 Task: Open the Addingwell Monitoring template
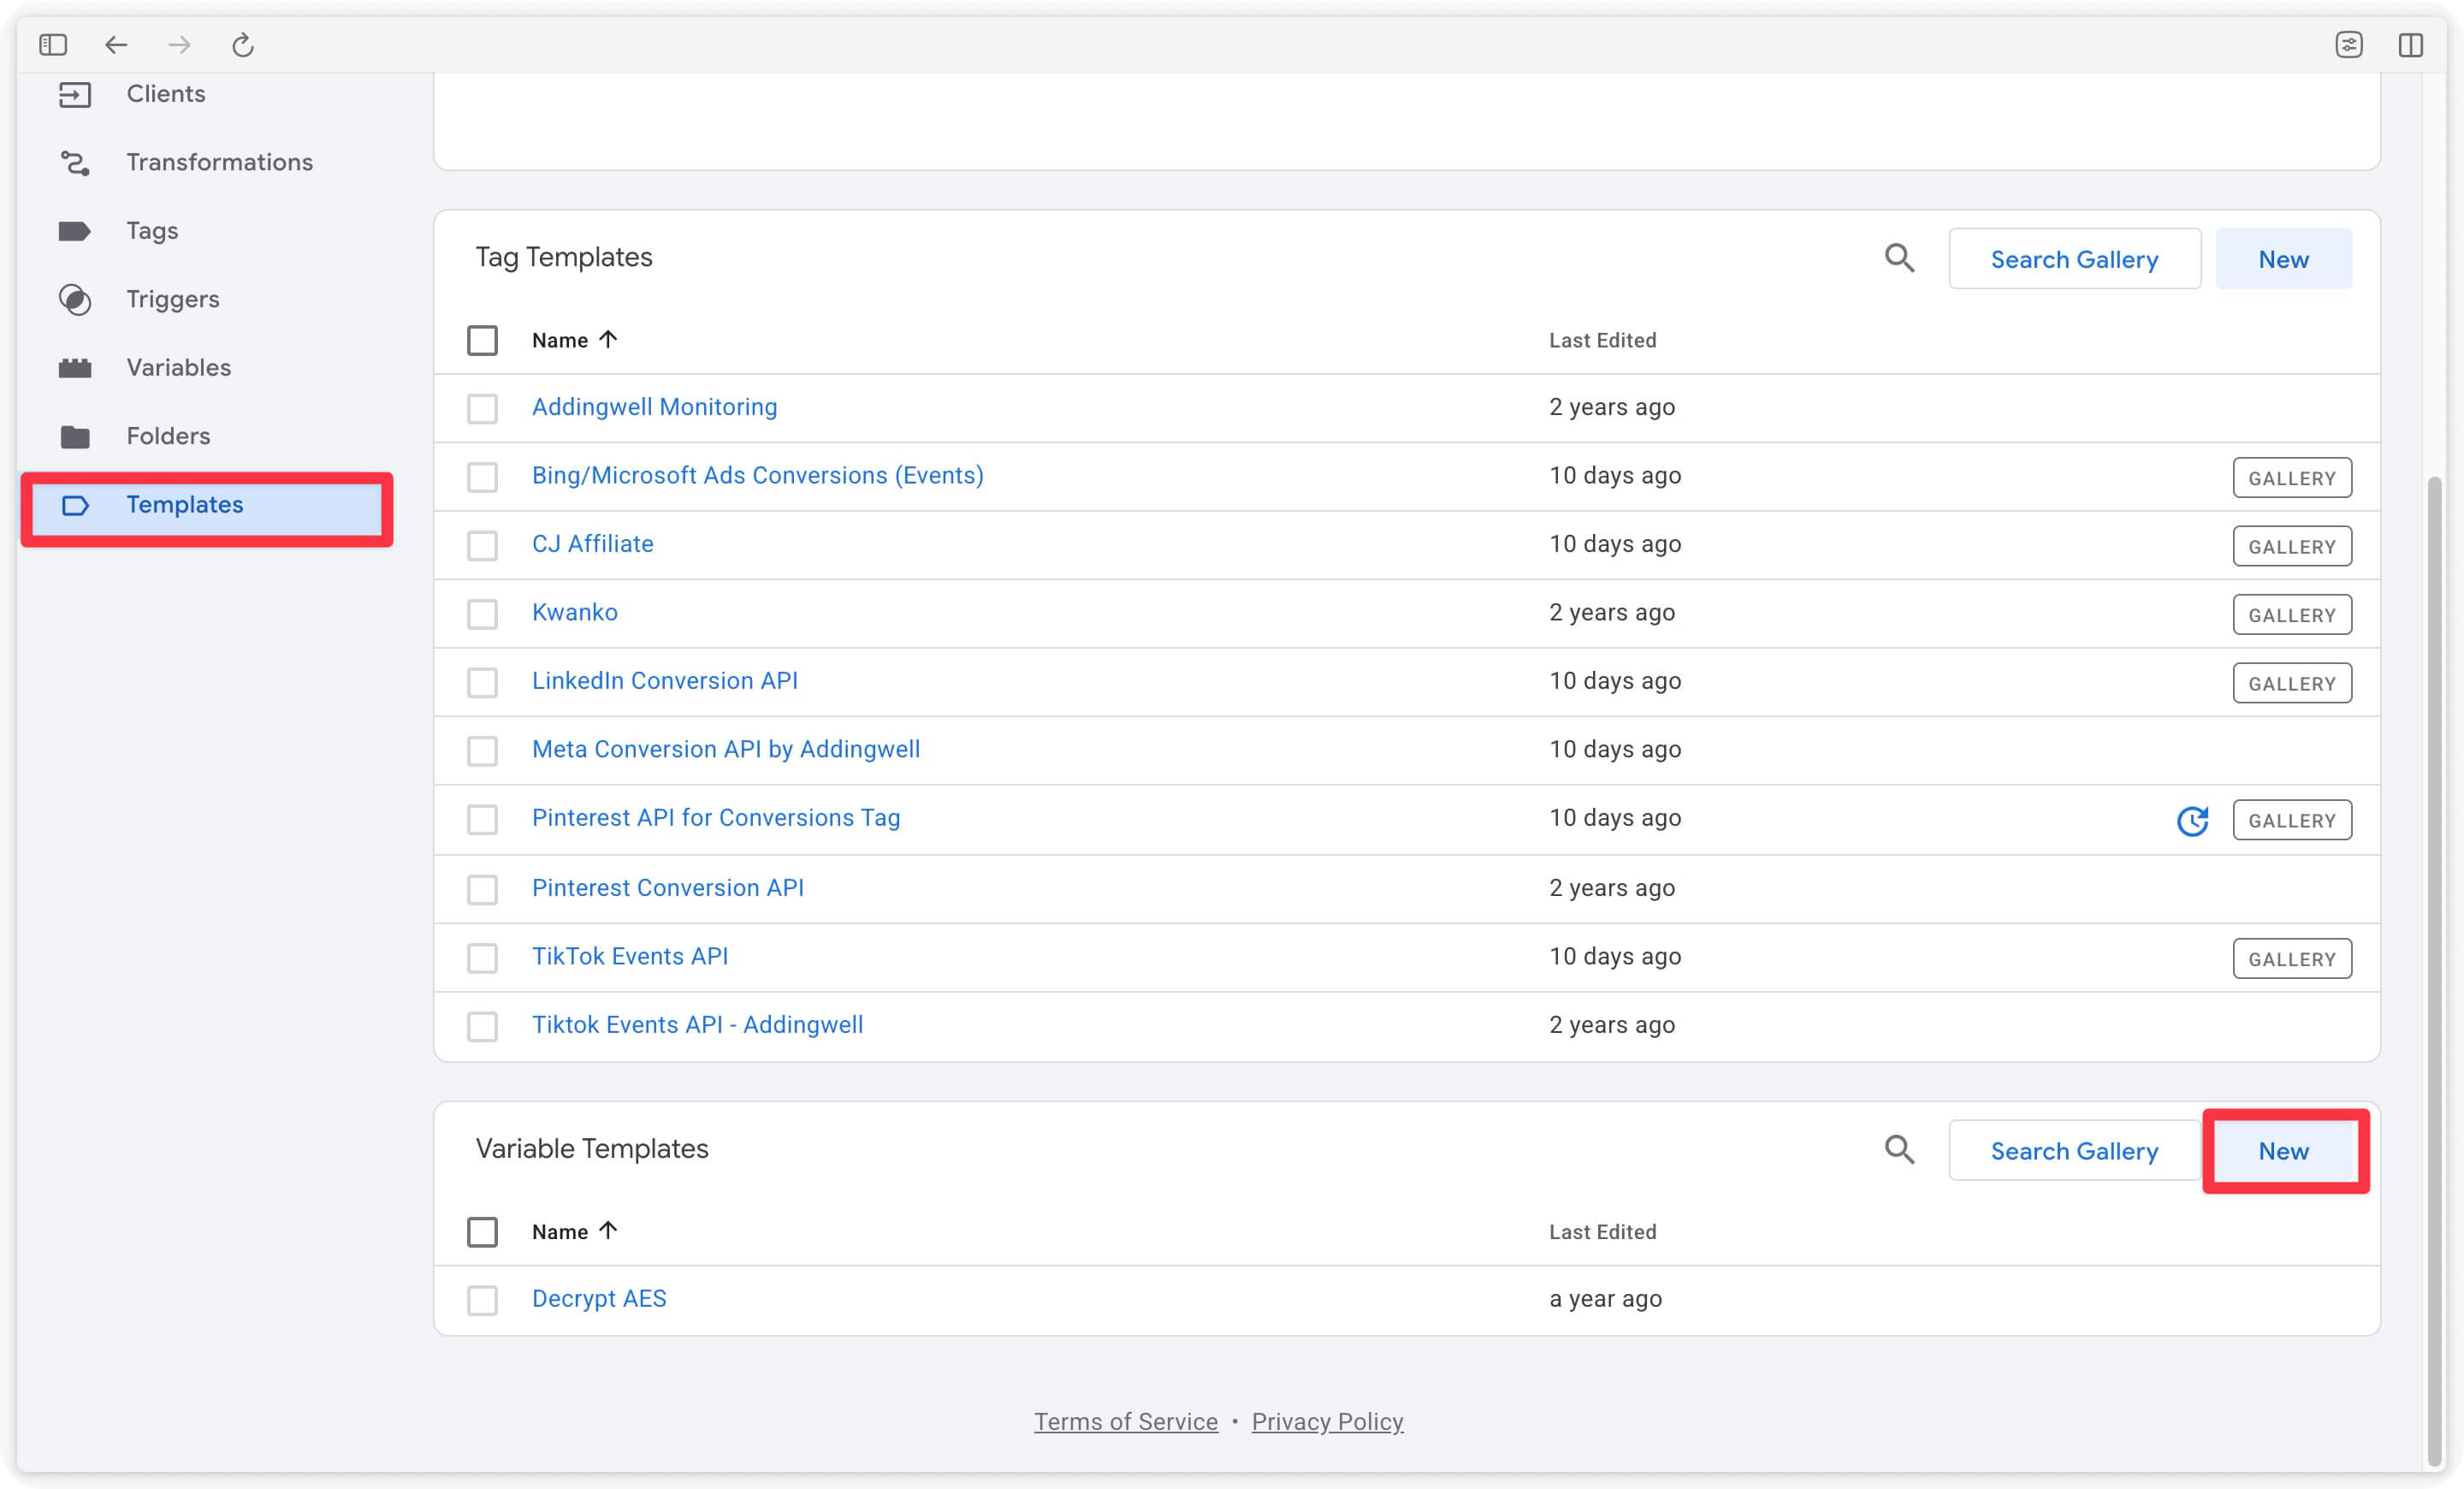pyautogui.click(x=654, y=407)
